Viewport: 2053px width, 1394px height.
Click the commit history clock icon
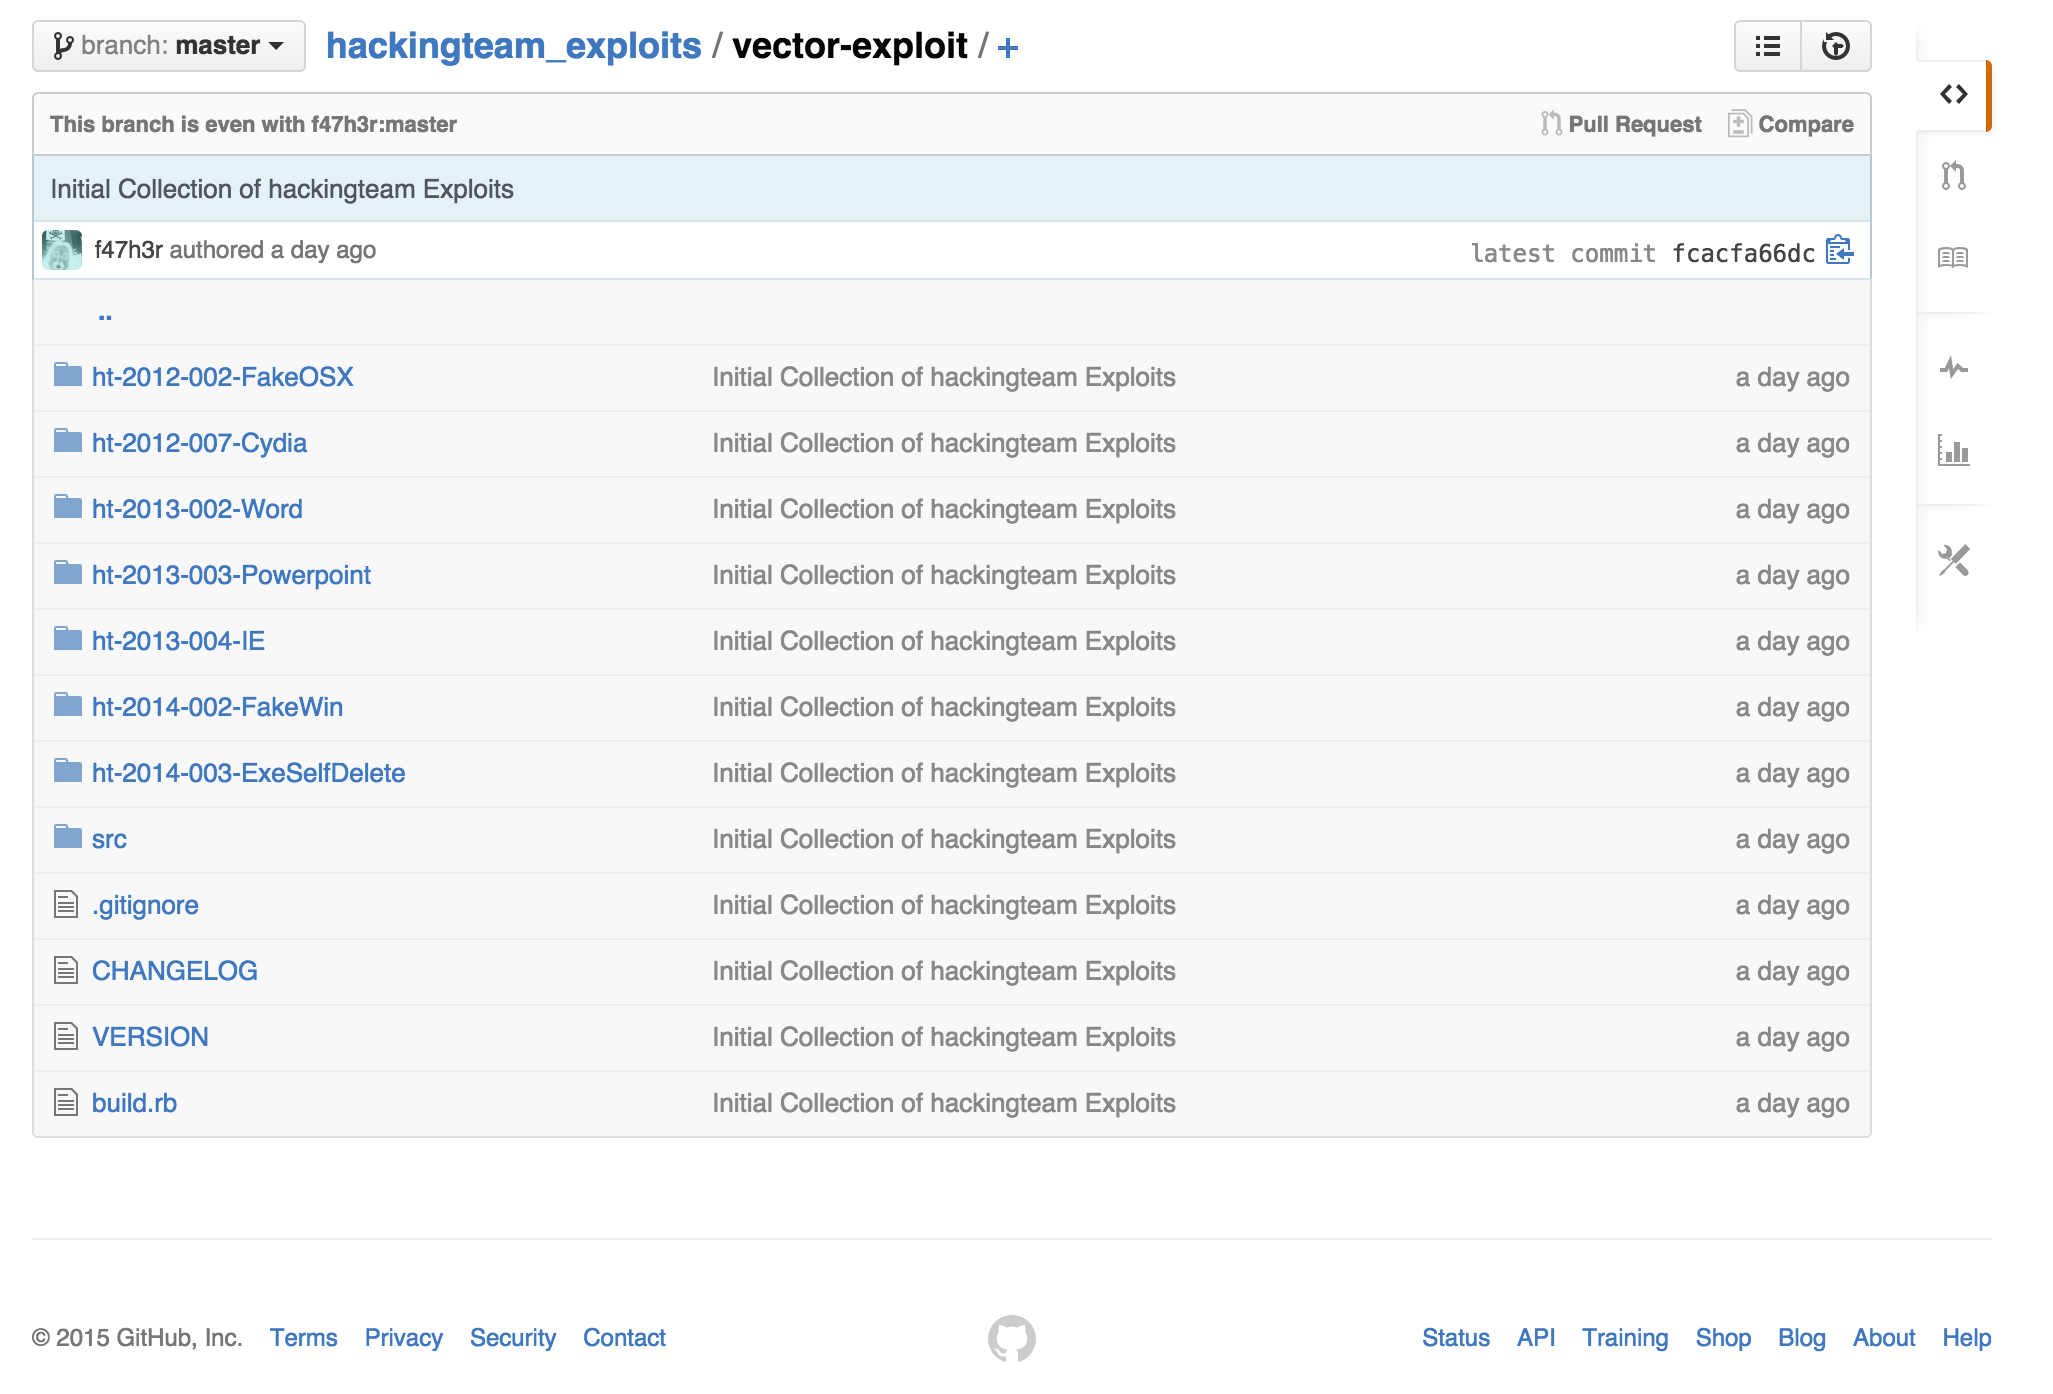1835,46
